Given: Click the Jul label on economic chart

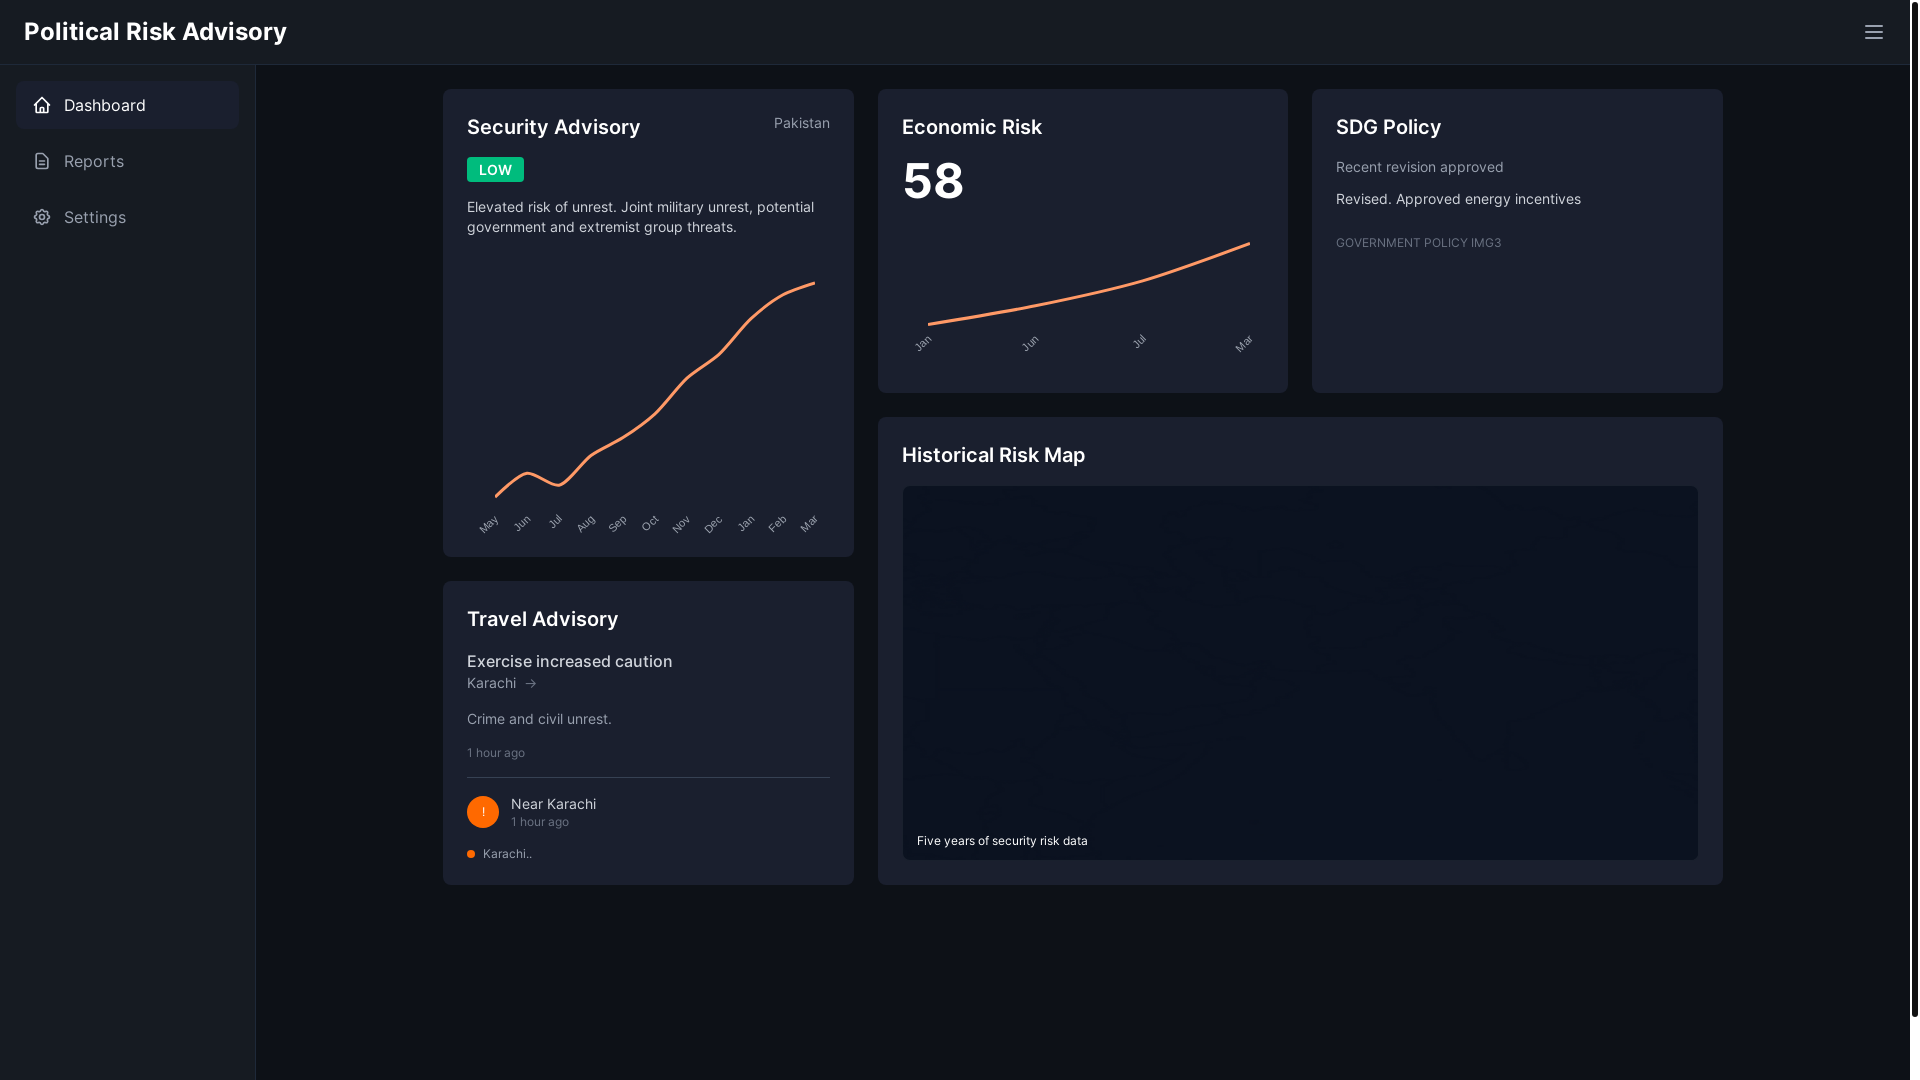Looking at the screenshot, I should pos(1139,341).
